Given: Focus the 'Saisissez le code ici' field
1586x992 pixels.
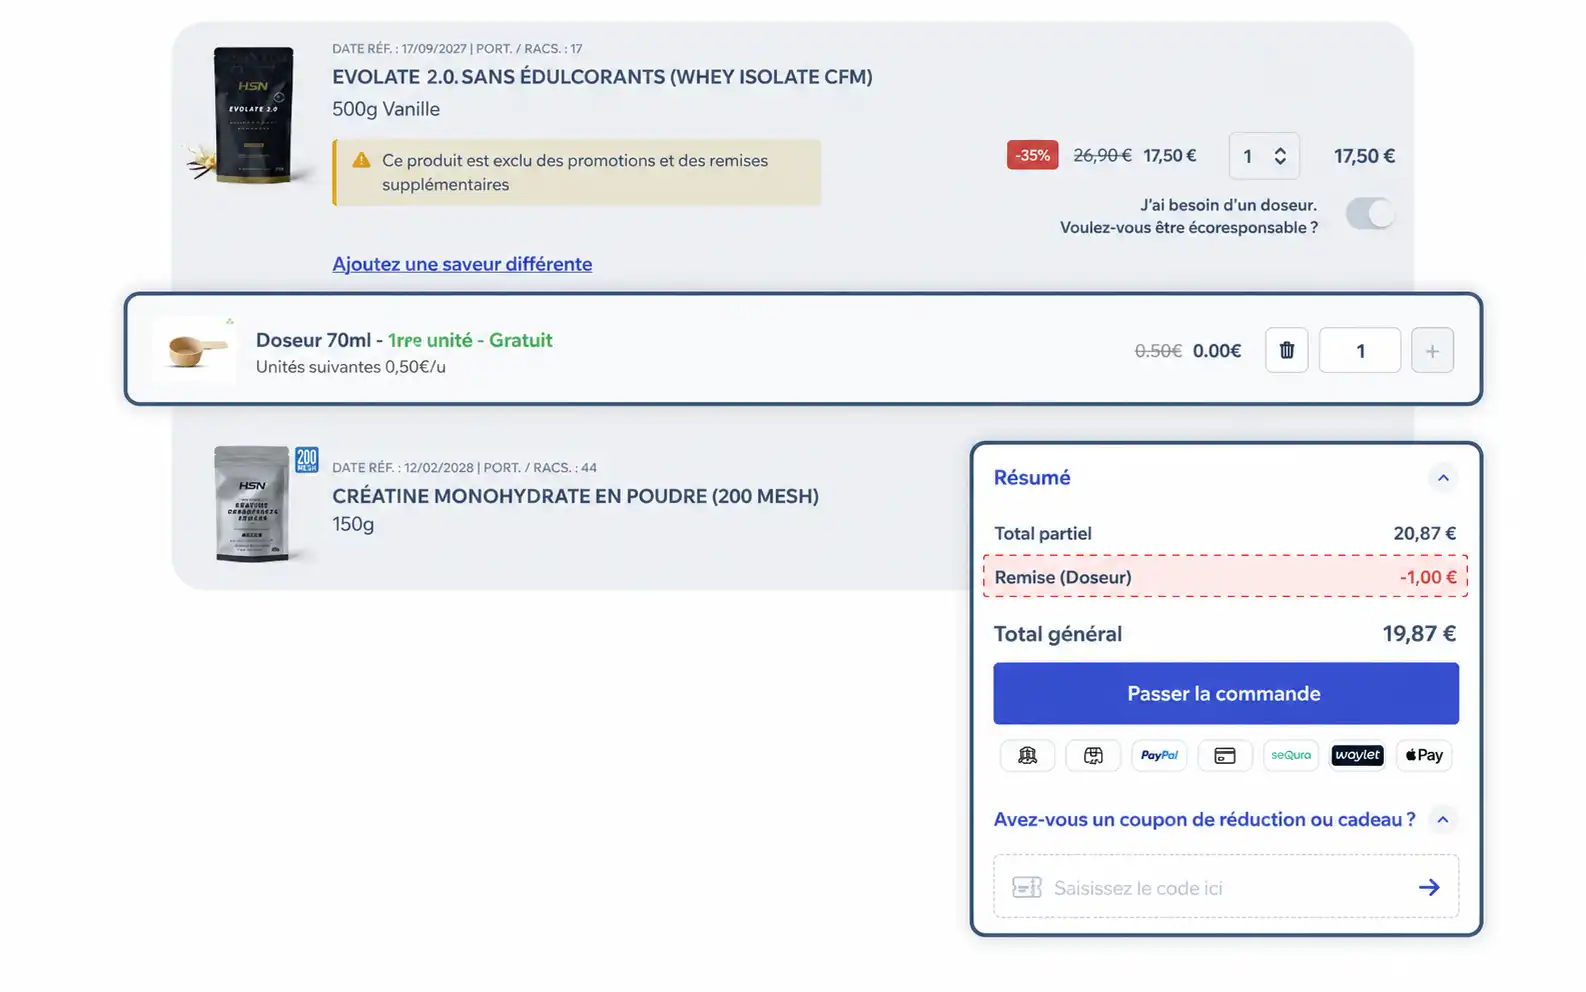Looking at the screenshot, I should 1226,887.
